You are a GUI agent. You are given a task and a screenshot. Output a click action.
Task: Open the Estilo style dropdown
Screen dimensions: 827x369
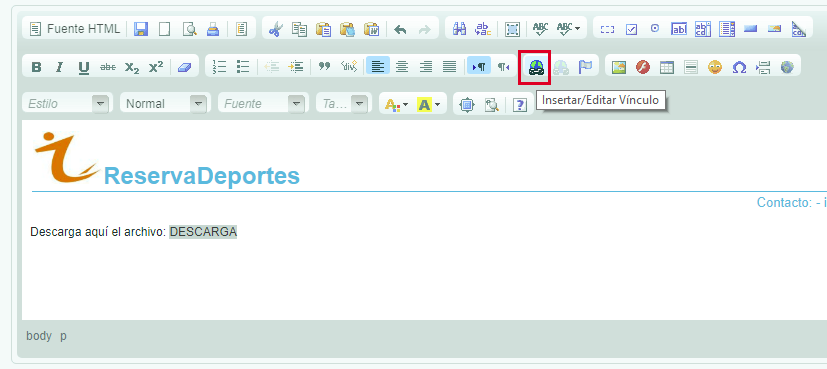tap(65, 103)
